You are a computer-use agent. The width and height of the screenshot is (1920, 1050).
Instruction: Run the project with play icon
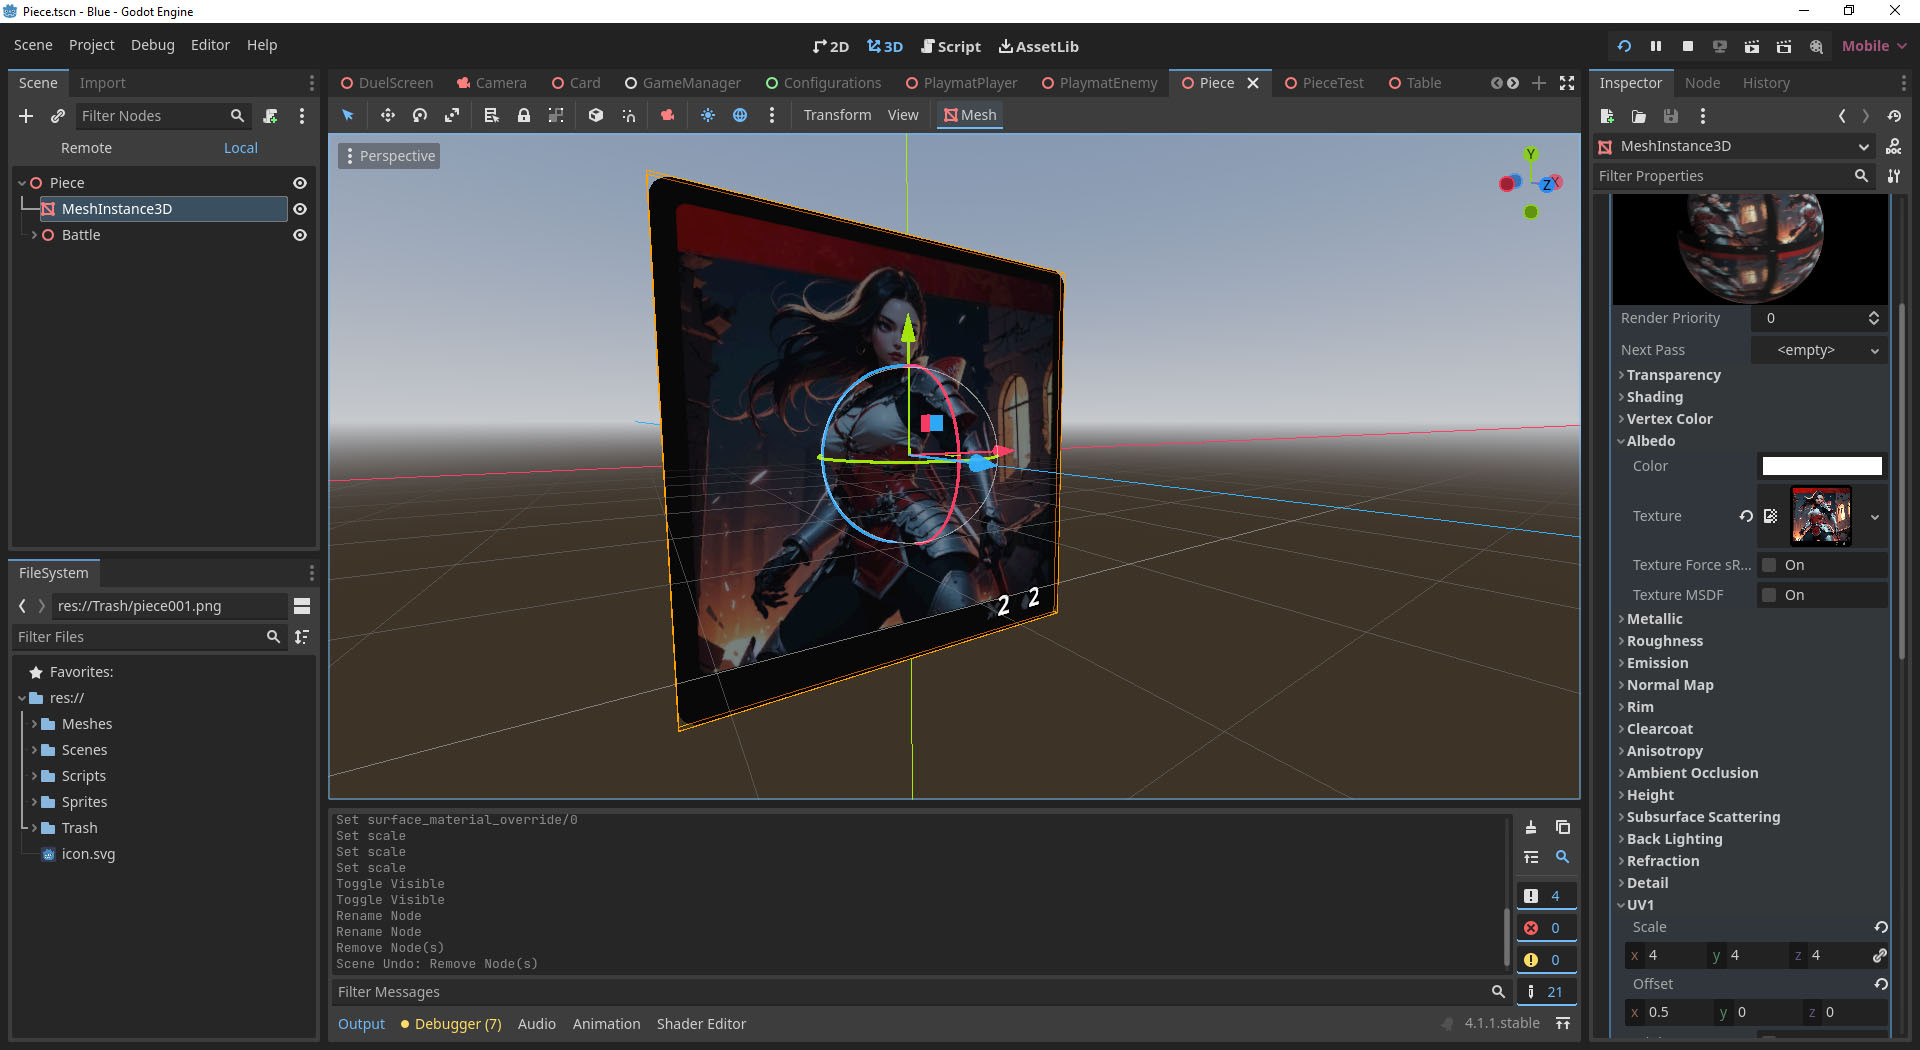tap(1624, 46)
